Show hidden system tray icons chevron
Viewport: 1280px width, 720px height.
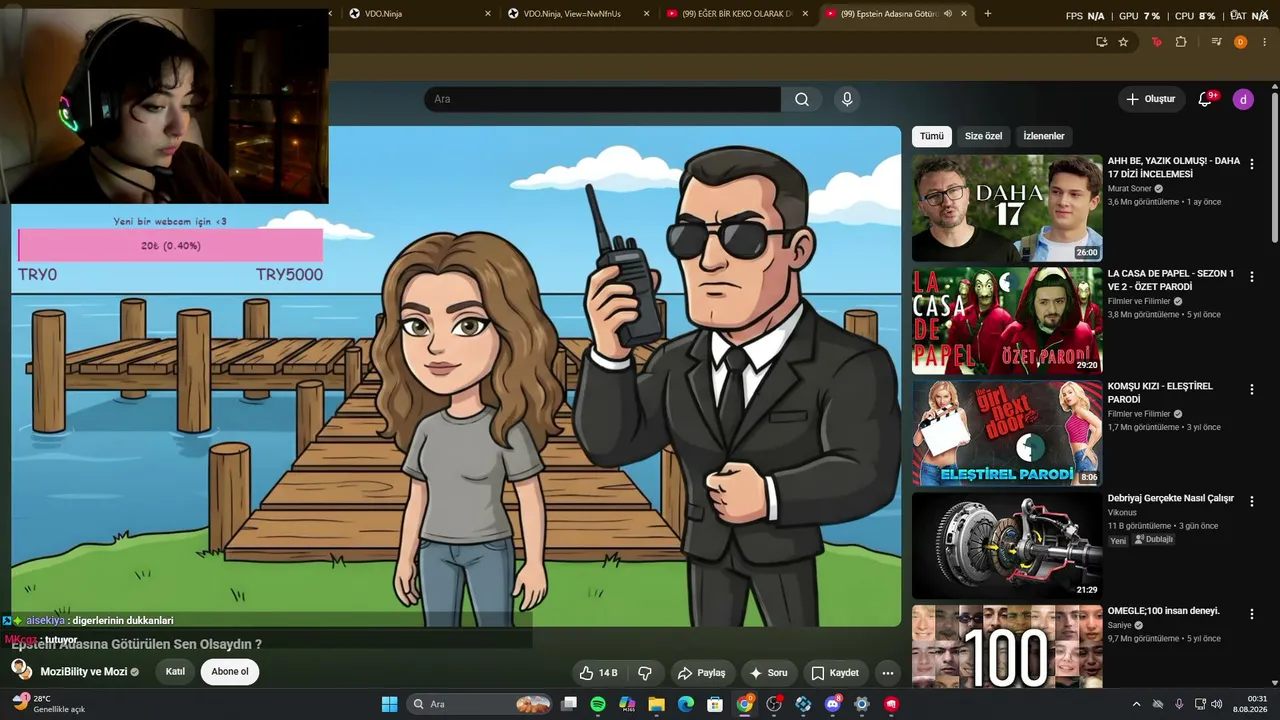[1136, 704]
